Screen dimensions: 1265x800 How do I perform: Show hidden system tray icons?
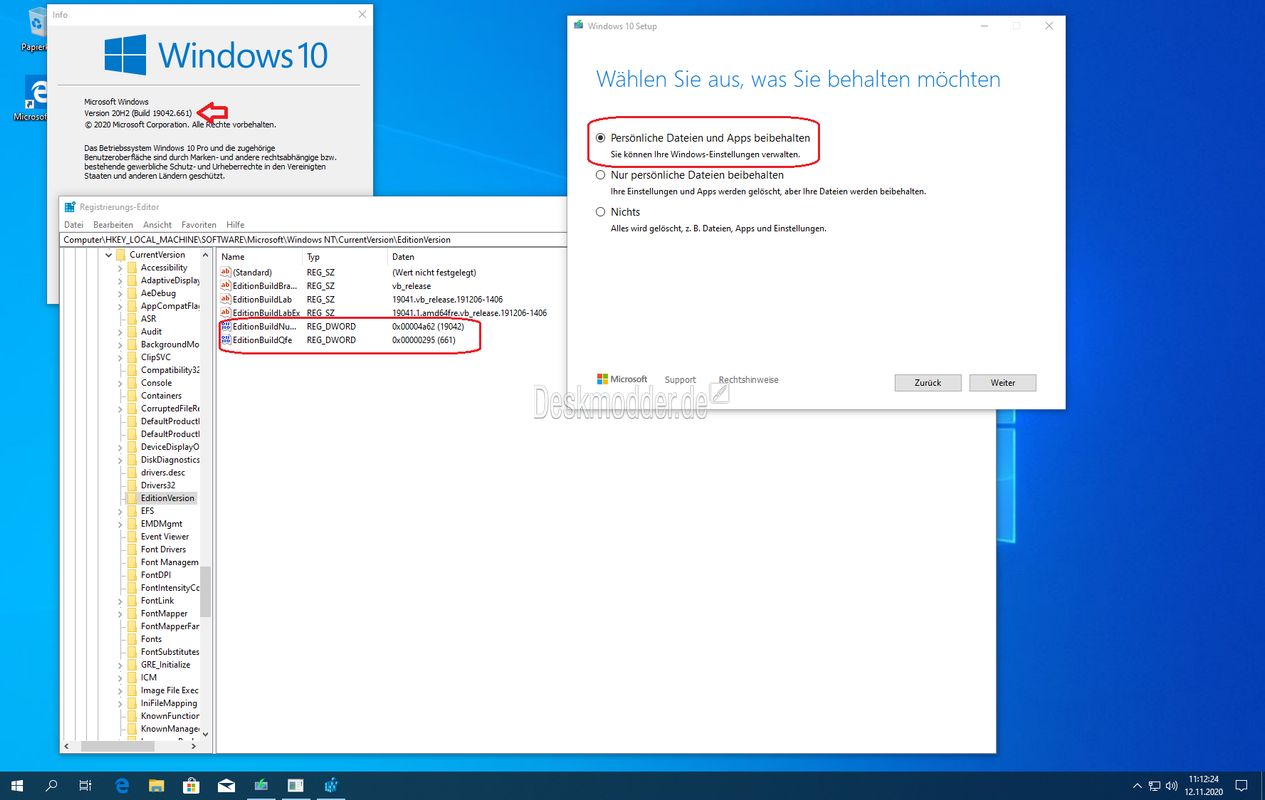1137,786
